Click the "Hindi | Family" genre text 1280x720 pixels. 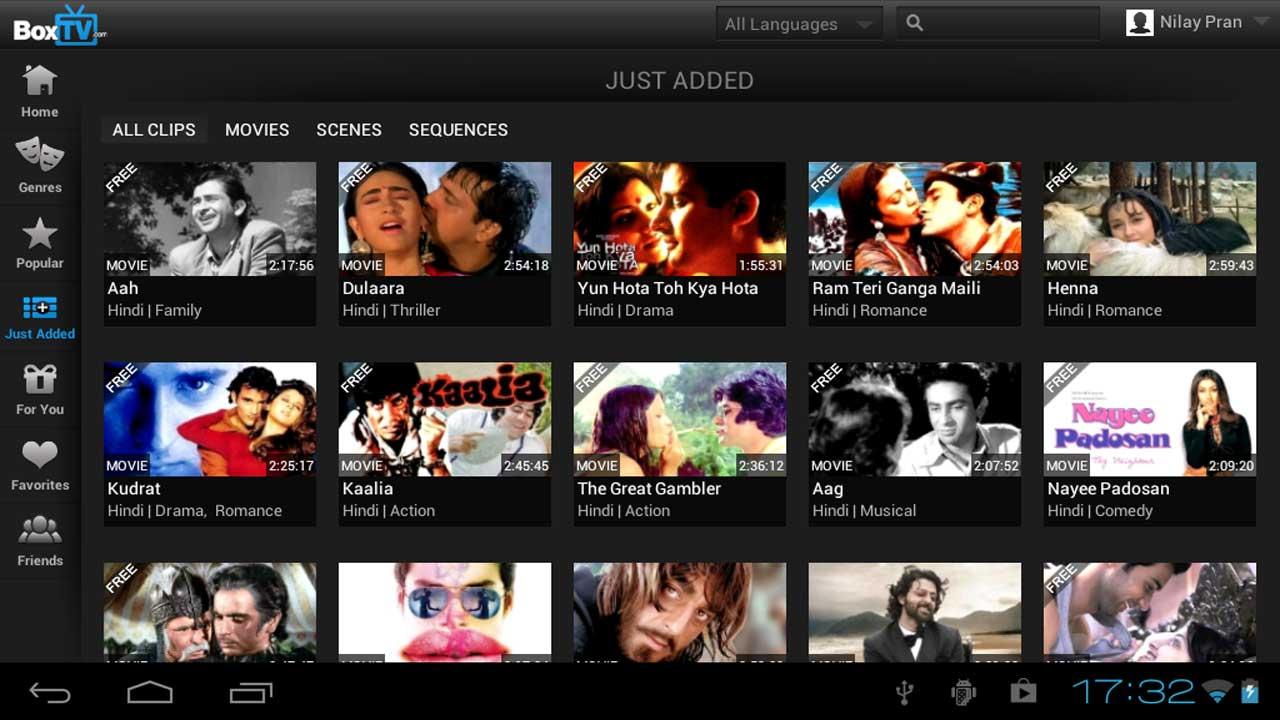click(155, 310)
